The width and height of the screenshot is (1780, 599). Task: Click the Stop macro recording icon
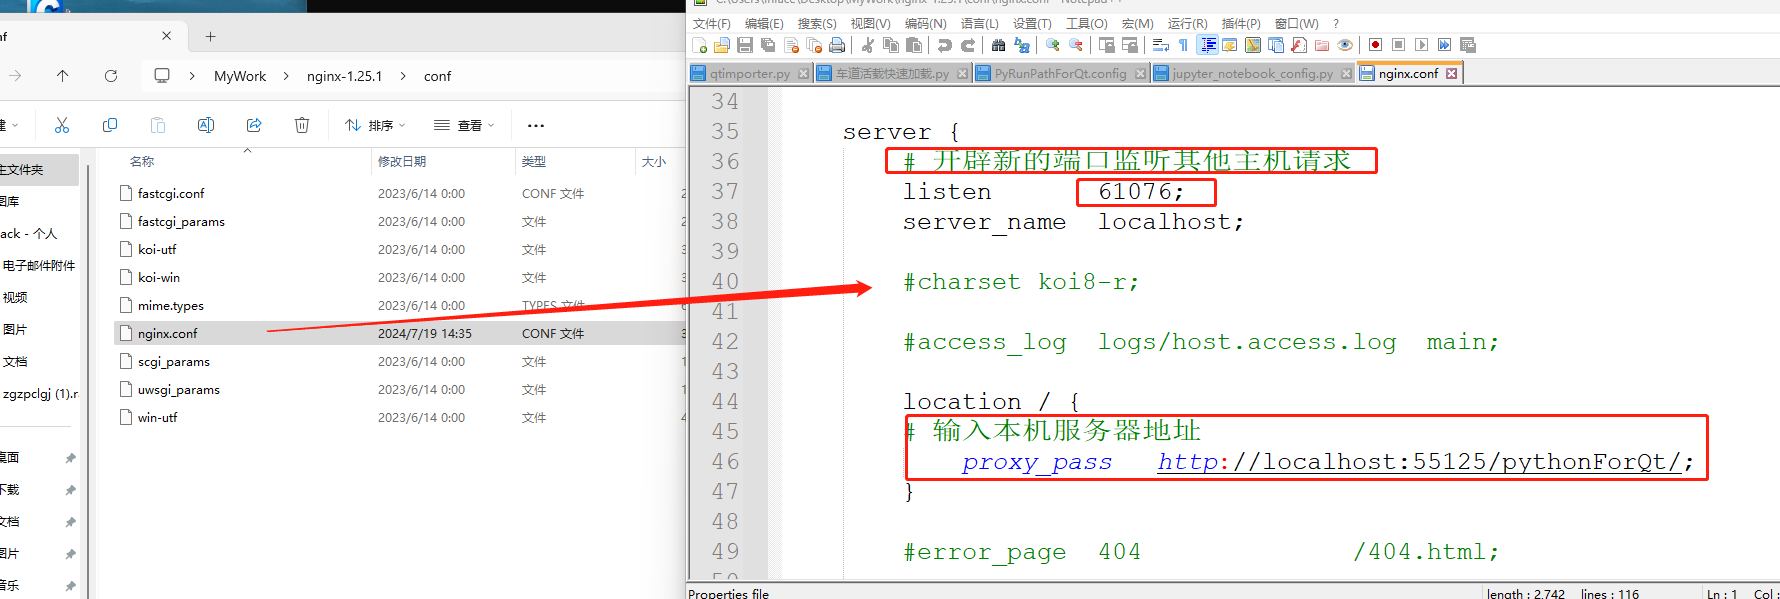tap(1398, 45)
